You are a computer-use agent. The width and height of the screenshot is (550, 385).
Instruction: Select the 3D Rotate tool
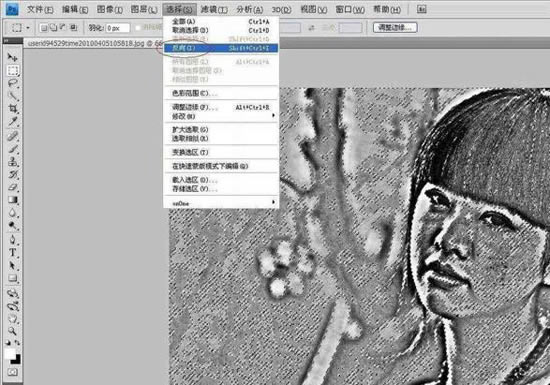pos(13,293)
